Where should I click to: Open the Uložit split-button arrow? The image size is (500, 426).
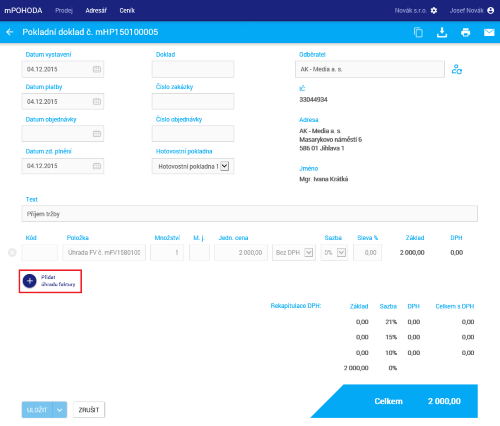click(x=60, y=410)
